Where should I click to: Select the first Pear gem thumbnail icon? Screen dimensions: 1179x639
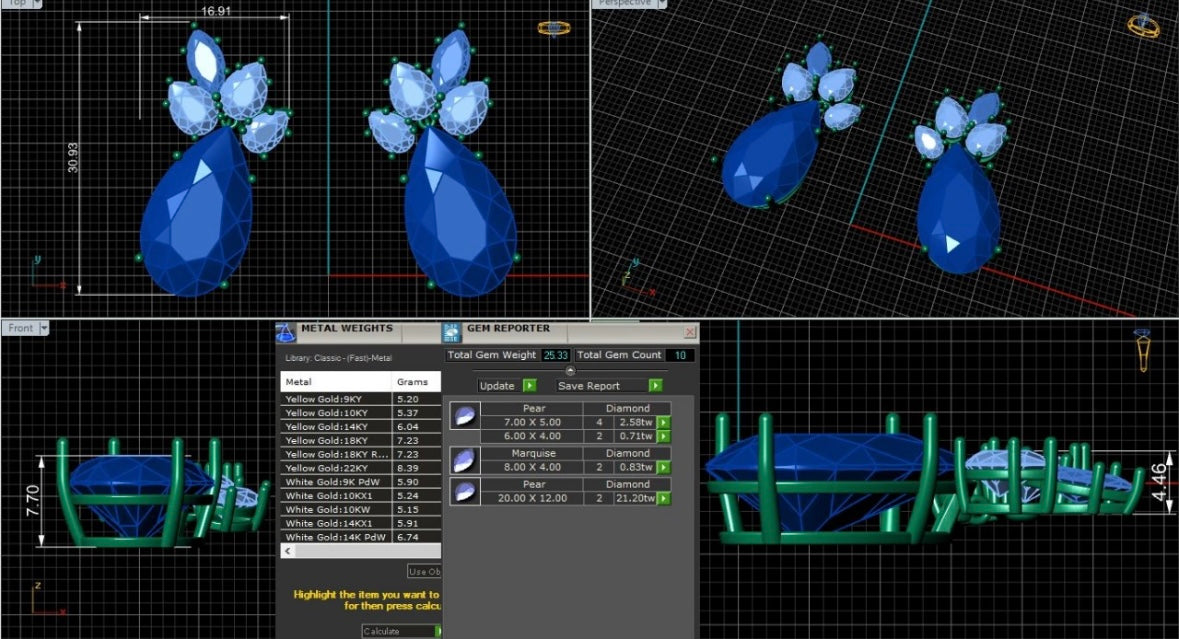pos(464,415)
